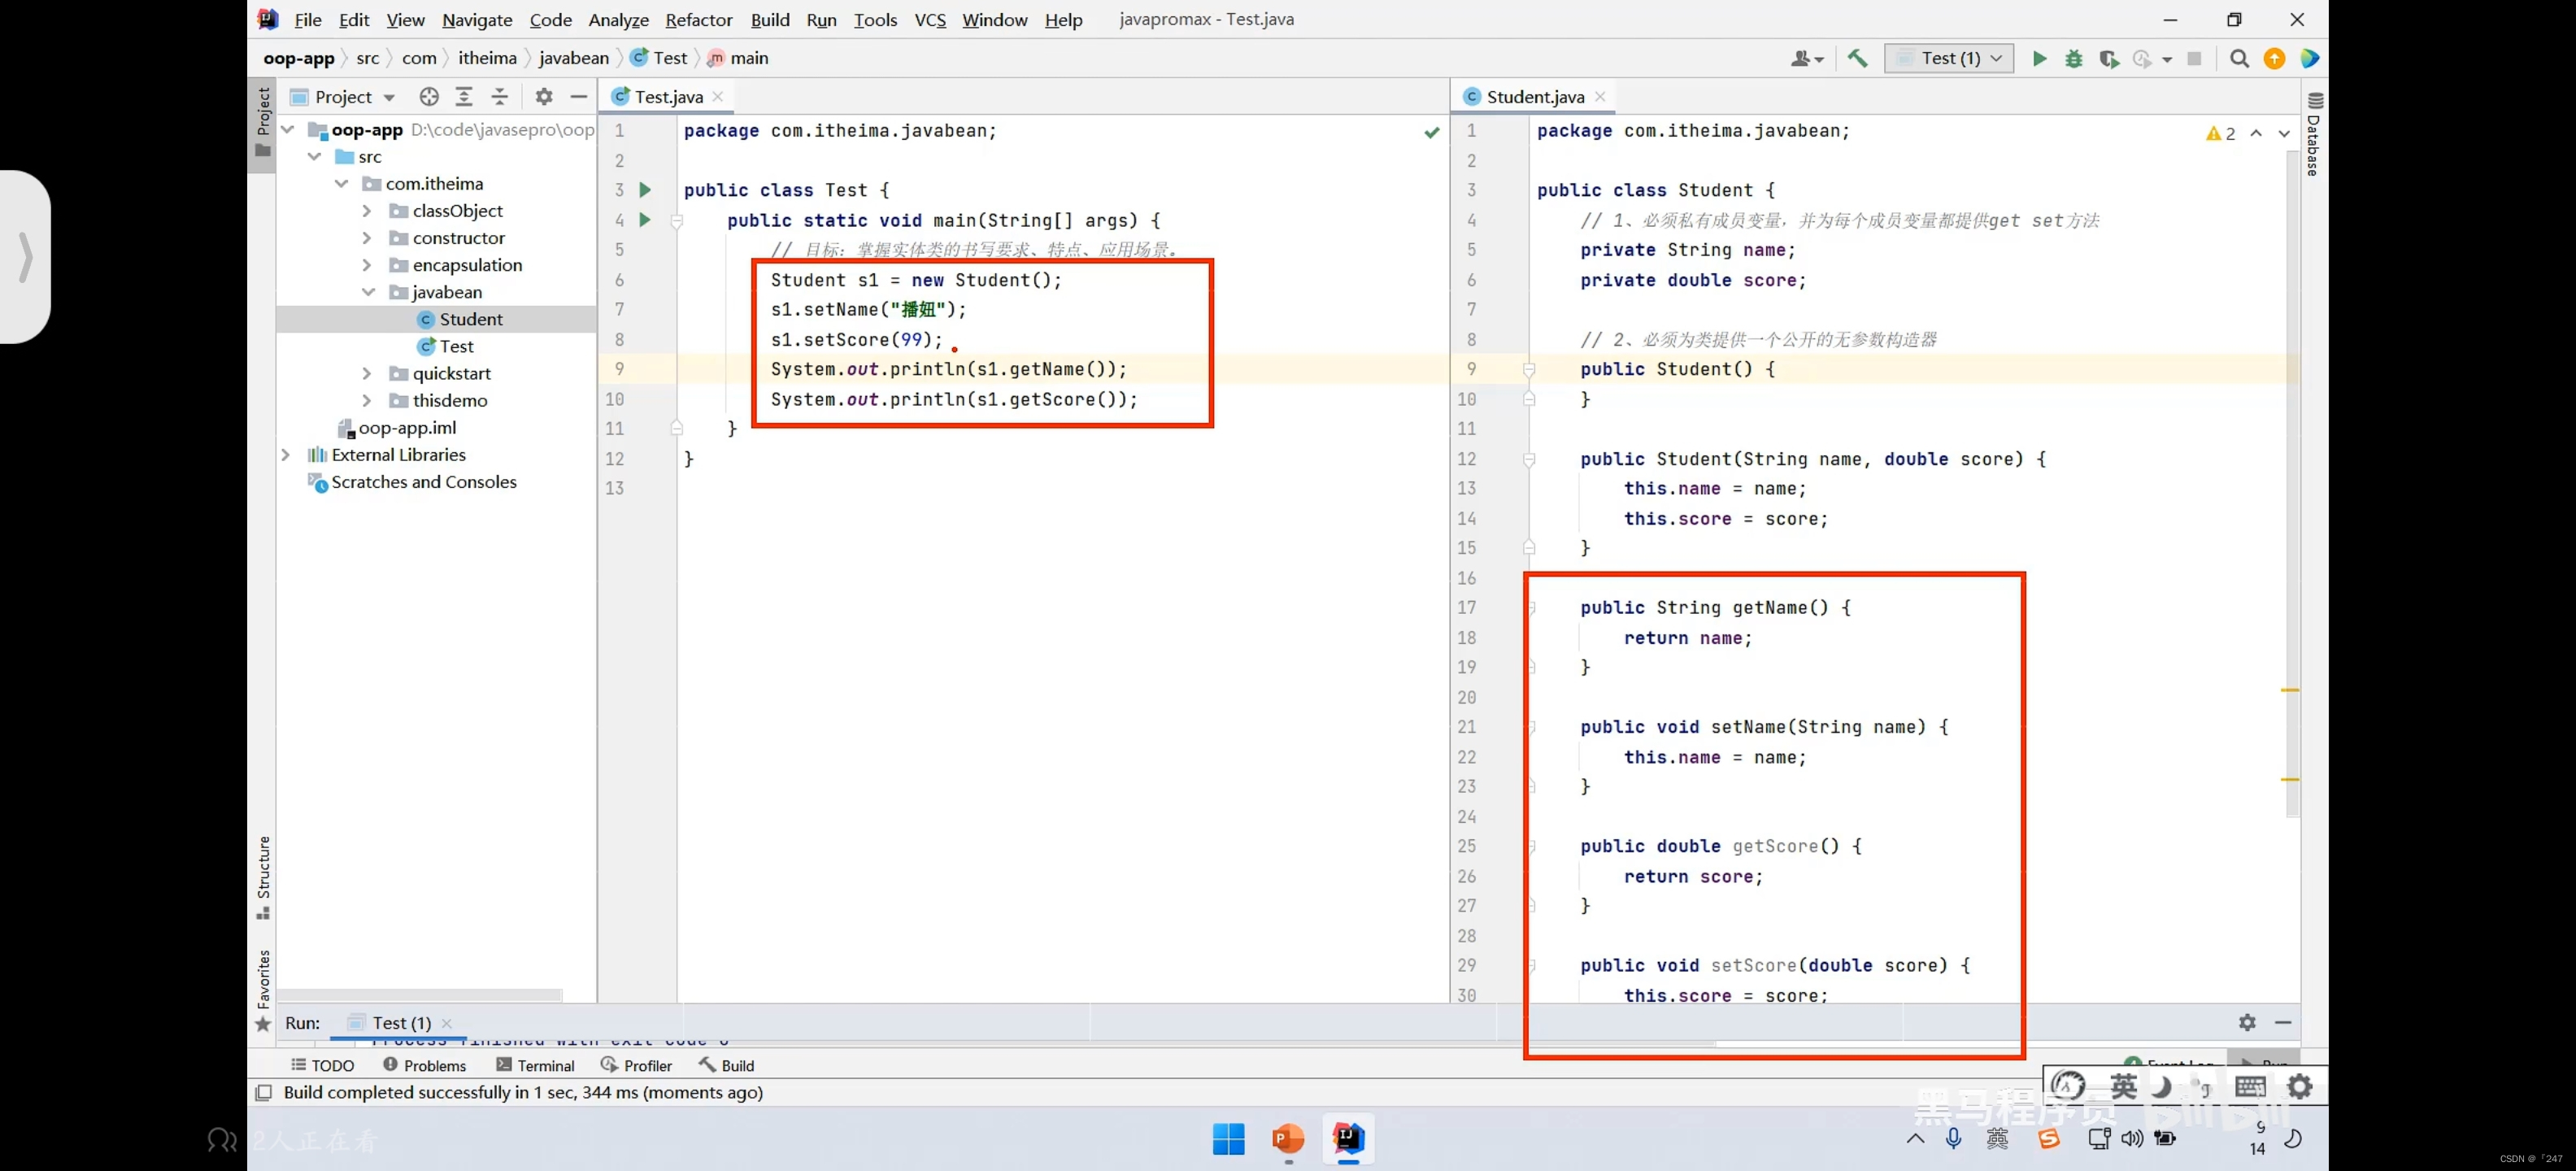Collapse the oop-app root node

(288, 129)
